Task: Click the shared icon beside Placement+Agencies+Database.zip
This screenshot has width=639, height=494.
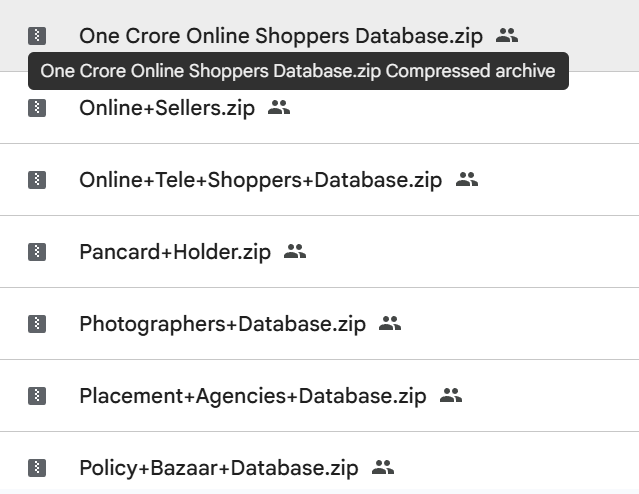Action: tap(451, 396)
